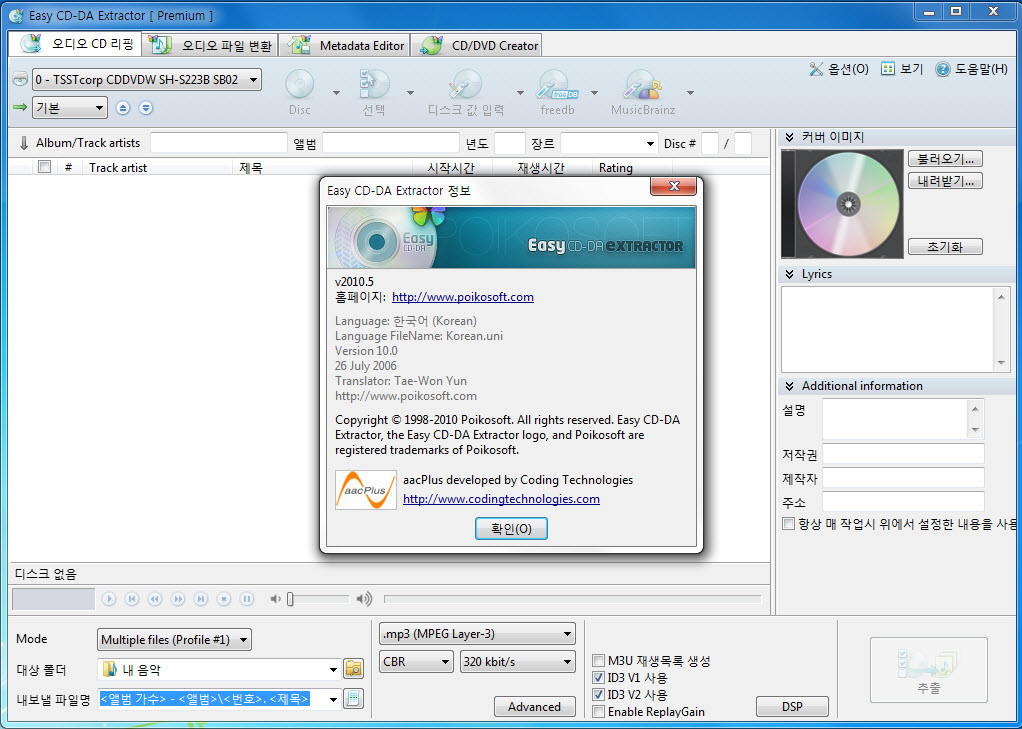Click the CD drive eject icon

click(x=20, y=80)
